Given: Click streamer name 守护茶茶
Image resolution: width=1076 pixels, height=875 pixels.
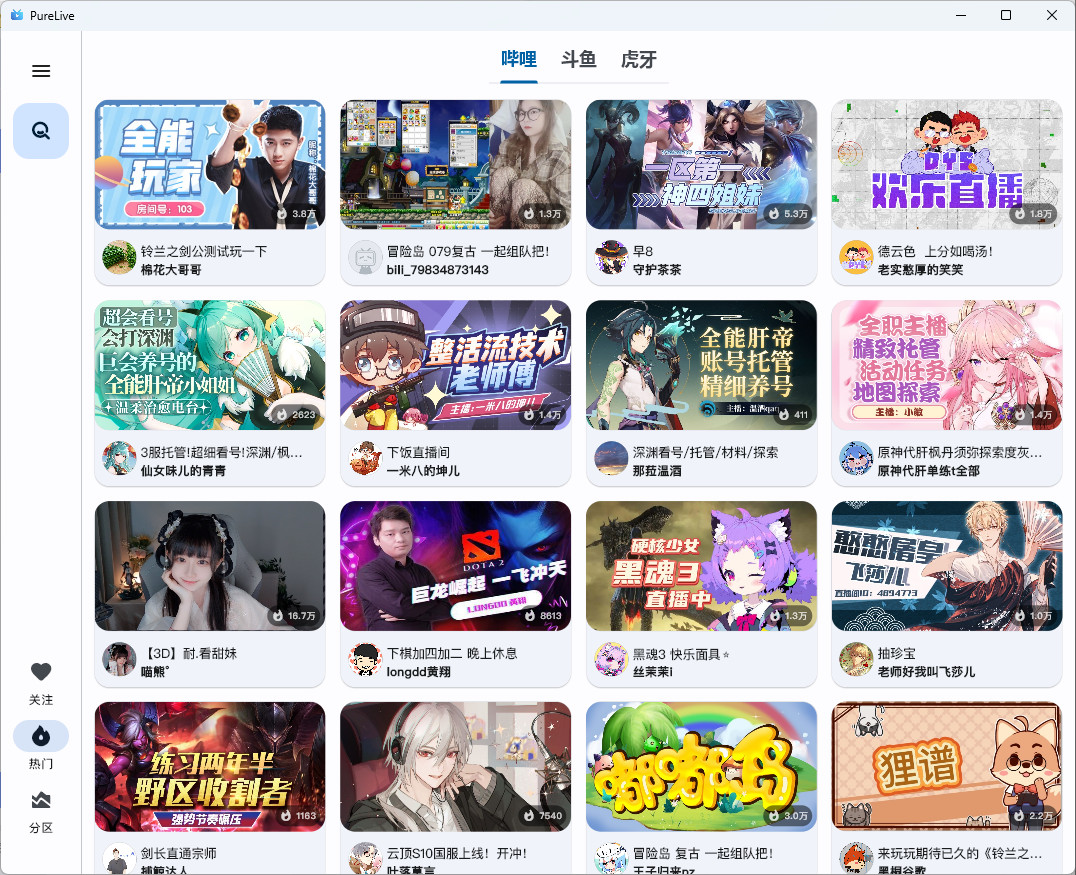Looking at the screenshot, I should tap(657, 270).
